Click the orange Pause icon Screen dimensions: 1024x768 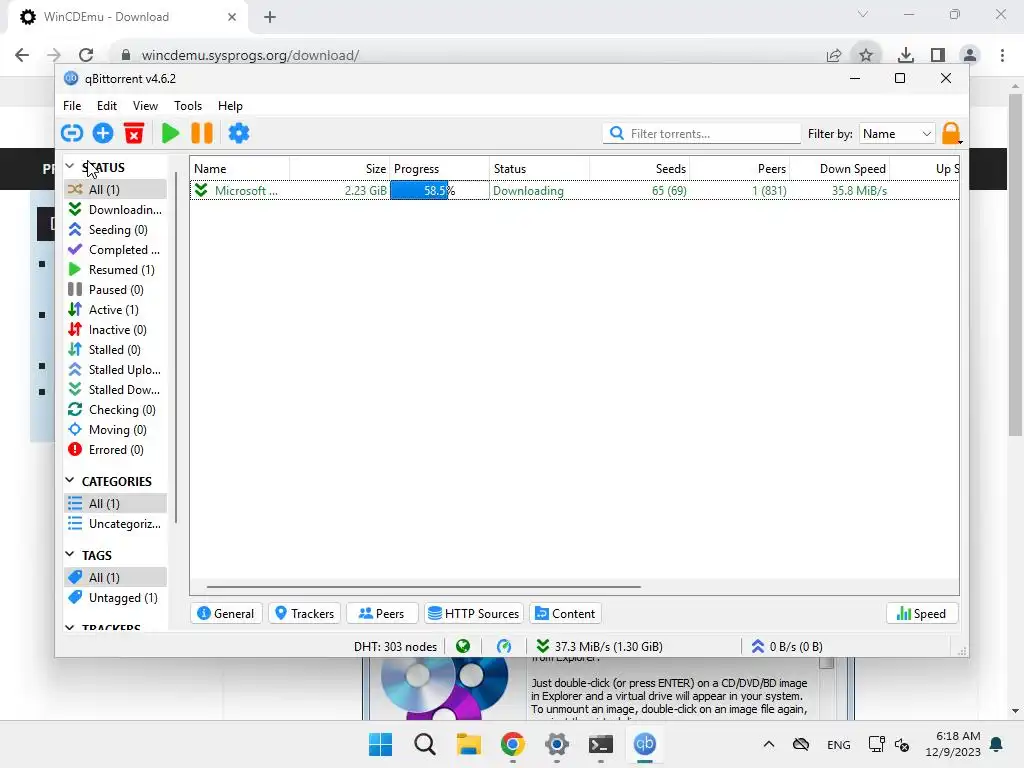[202, 133]
